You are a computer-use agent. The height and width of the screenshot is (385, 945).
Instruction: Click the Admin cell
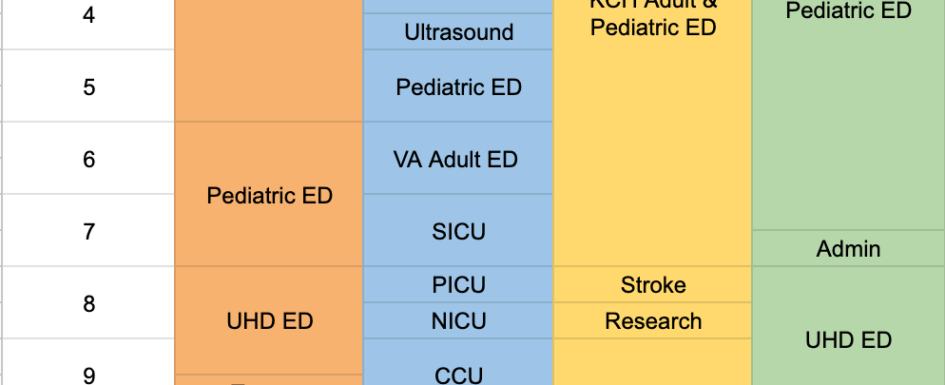pyautogui.click(x=848, y=248)
